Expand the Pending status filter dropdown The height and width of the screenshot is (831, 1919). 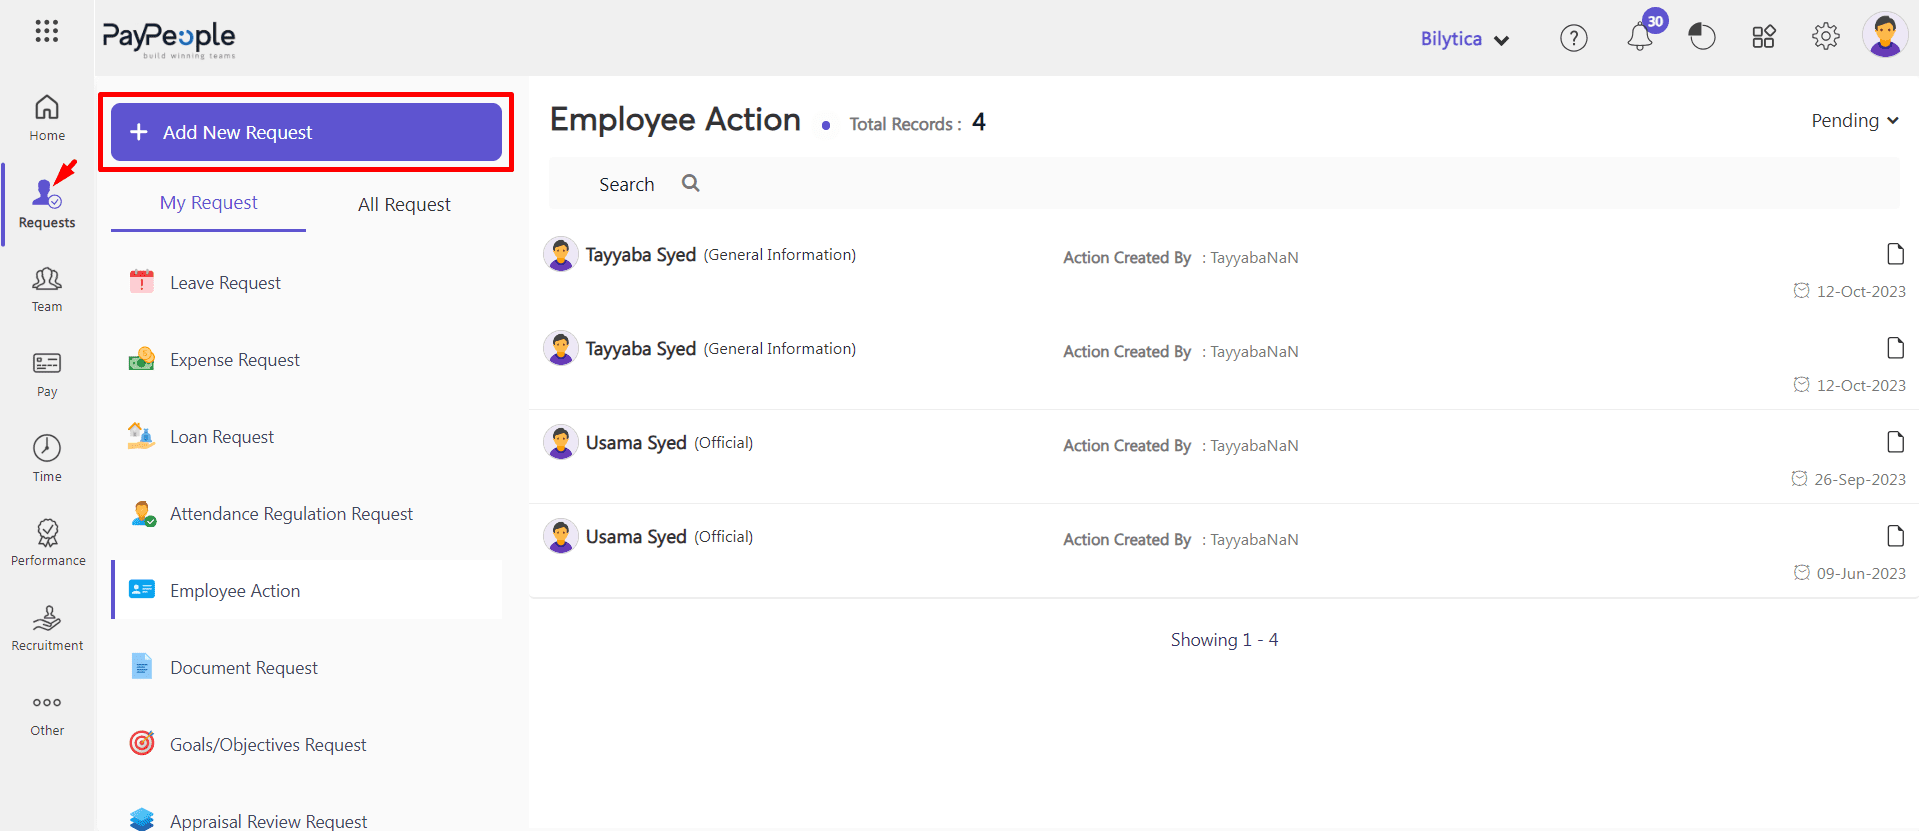[1854, 121]
